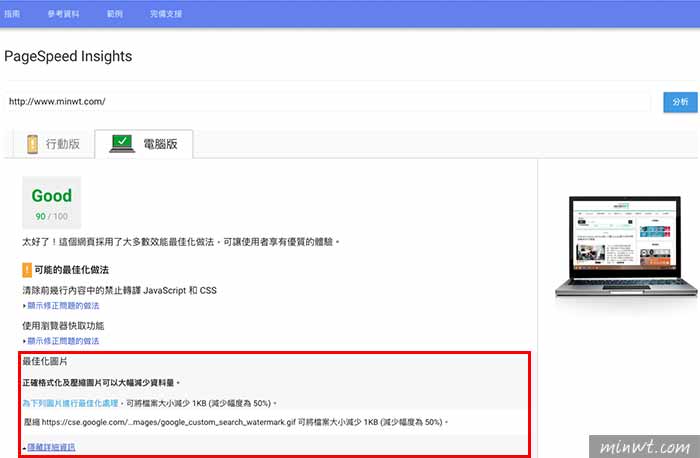700x458 pixels.
Task: Open the 參考資料 menu item
Action: tap(63, 14)
